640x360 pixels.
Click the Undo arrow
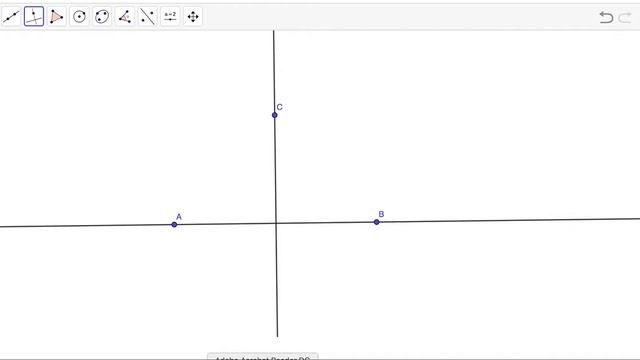(606, 17)
